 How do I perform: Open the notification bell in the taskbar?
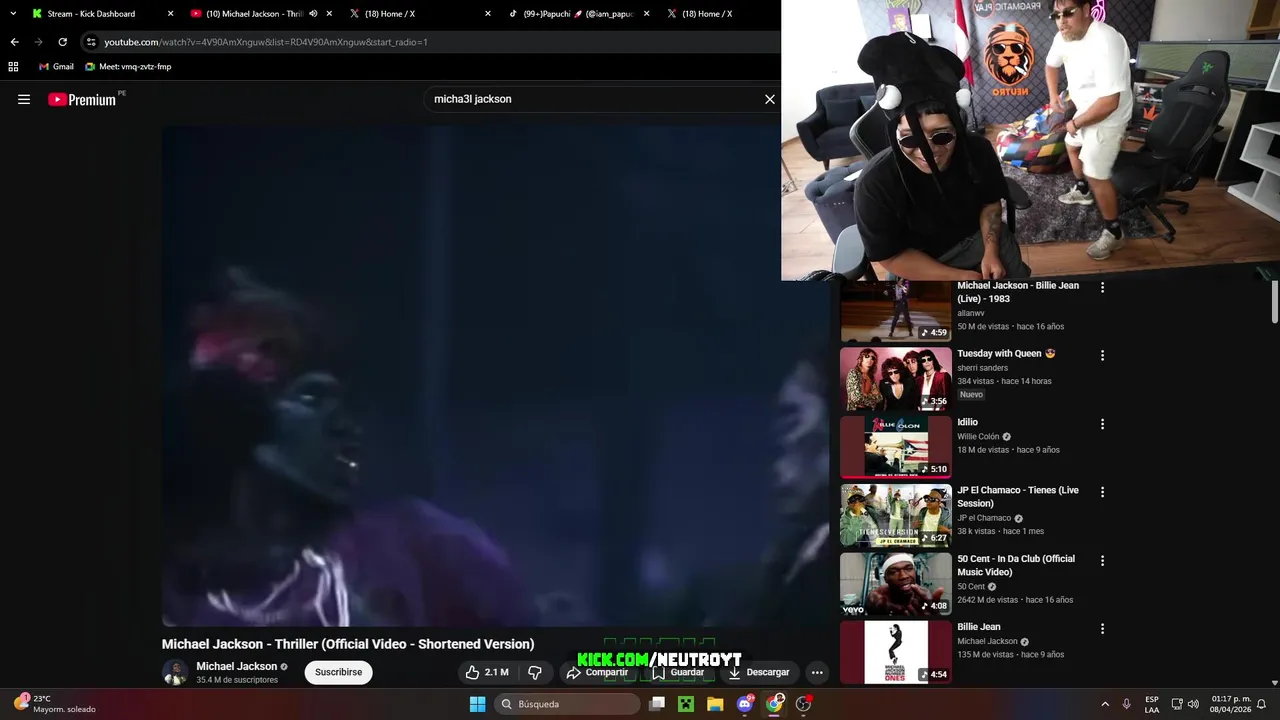1261,704
